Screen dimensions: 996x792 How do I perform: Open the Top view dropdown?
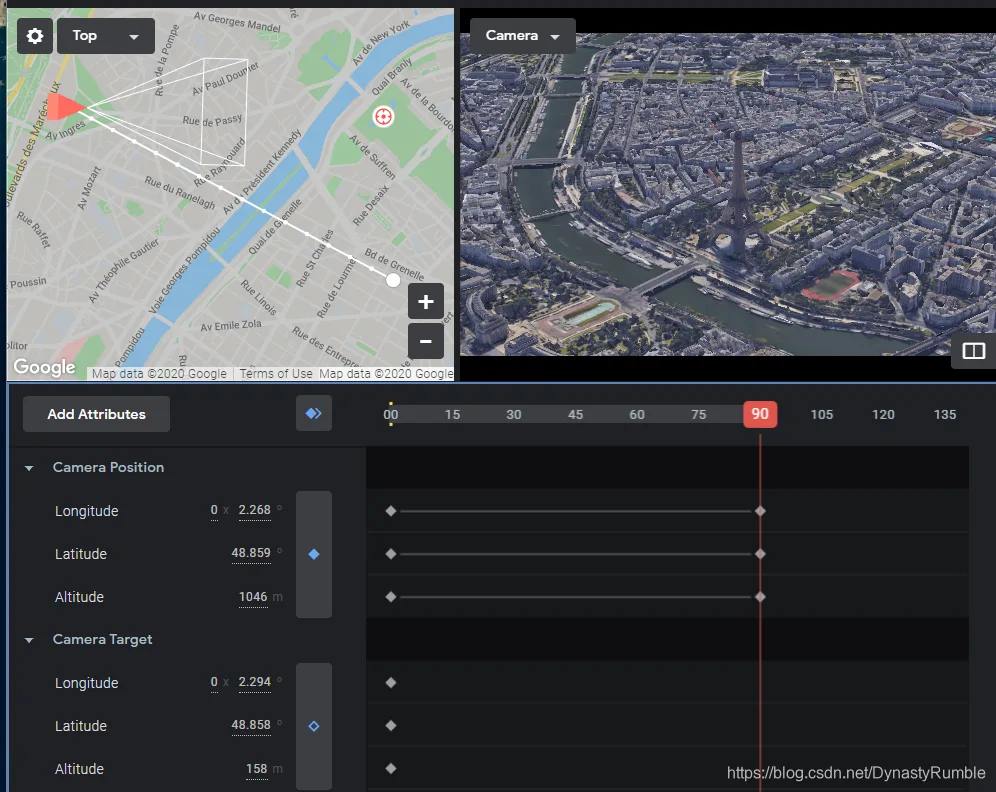pyautogui.click(x=105, y=36)
